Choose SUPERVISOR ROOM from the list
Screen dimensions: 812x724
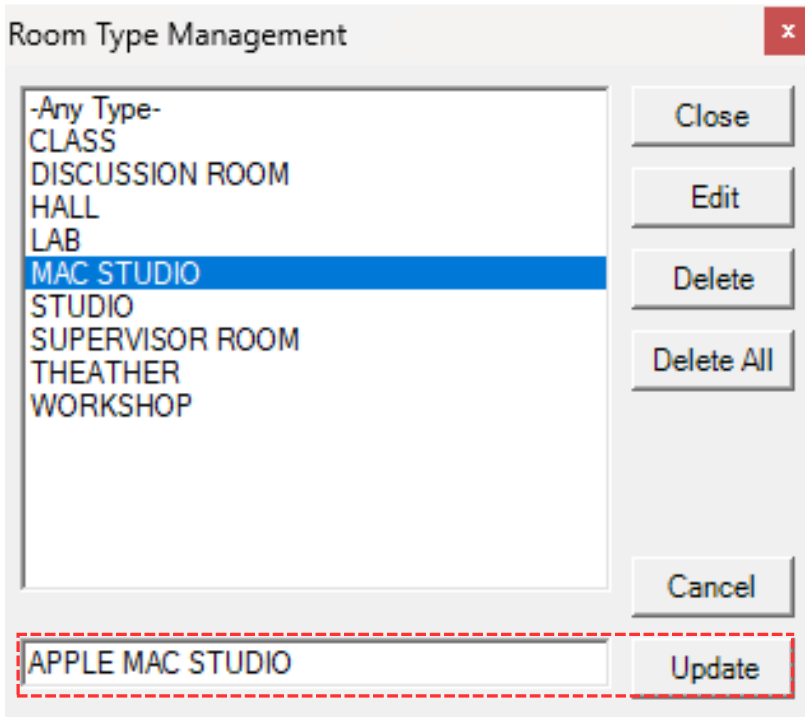point(165,339)
